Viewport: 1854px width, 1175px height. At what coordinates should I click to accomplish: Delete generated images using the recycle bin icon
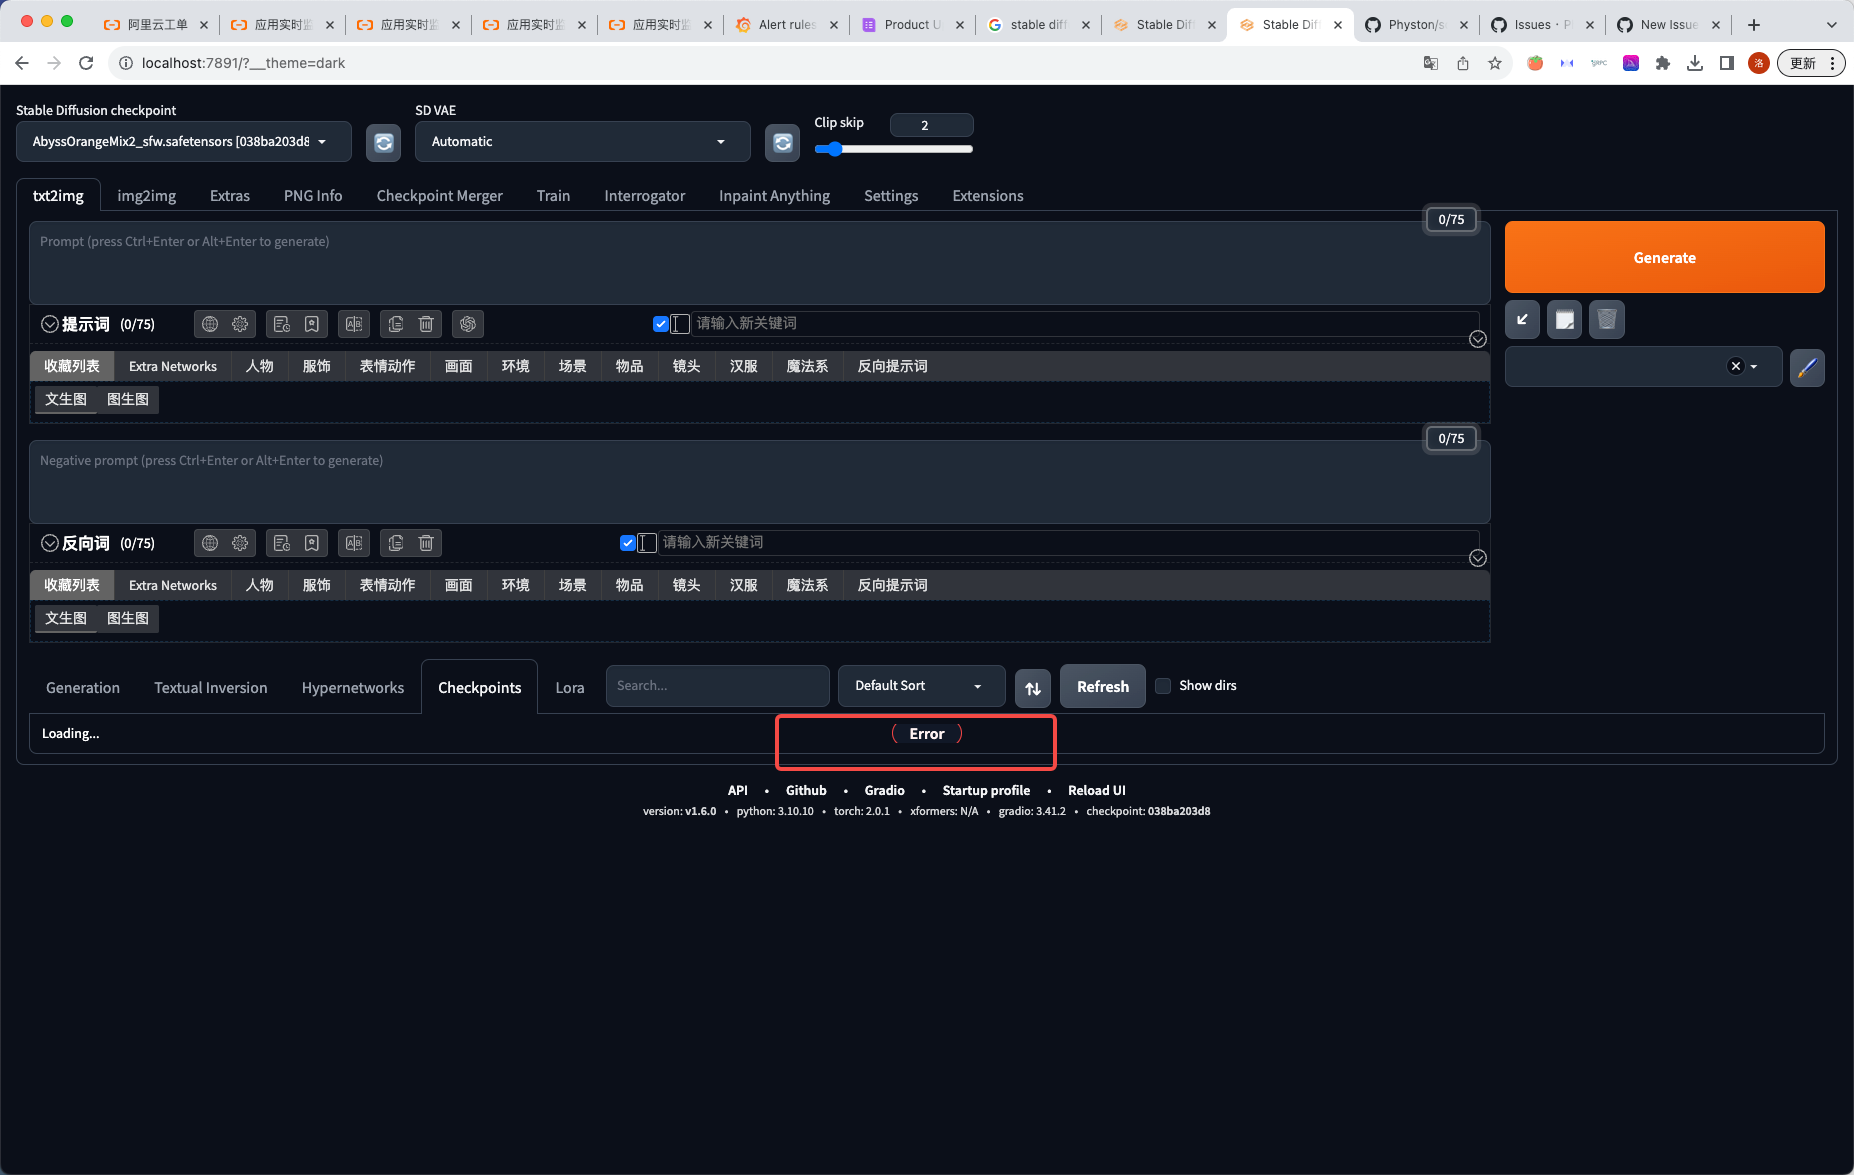click(1606, 319)
